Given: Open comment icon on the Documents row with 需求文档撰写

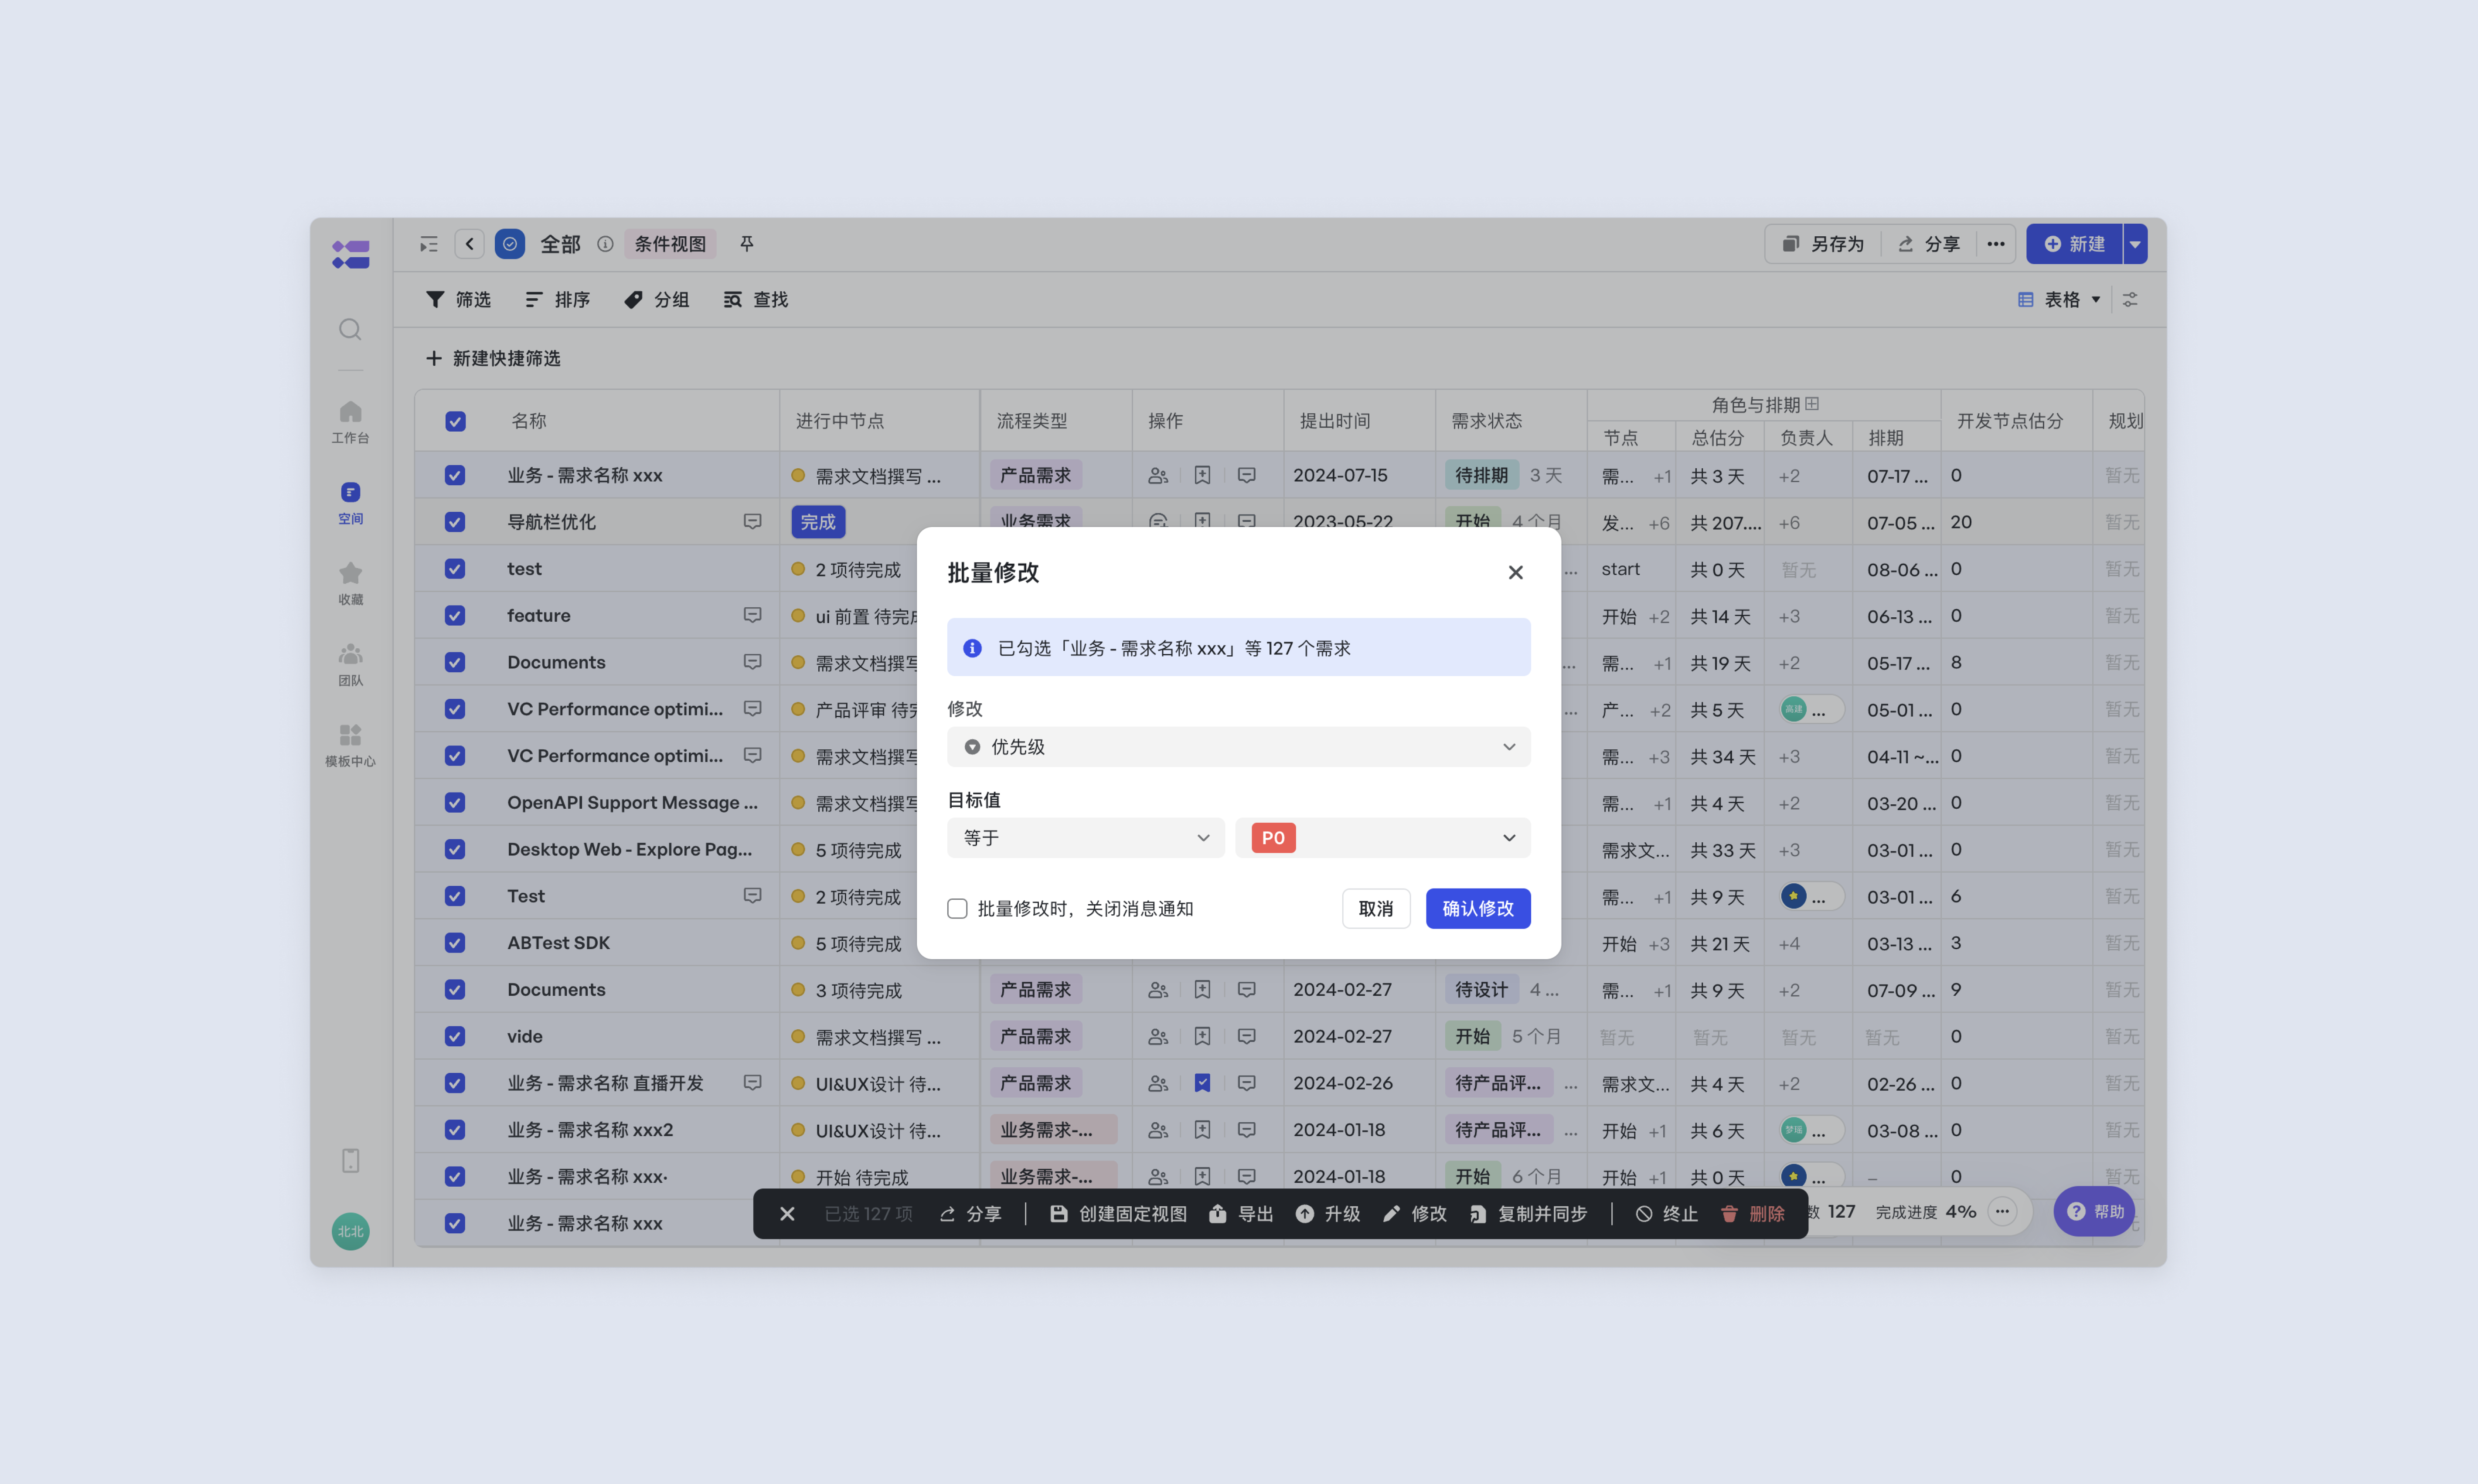Looking at the screenshot, I should coord(752,662).
